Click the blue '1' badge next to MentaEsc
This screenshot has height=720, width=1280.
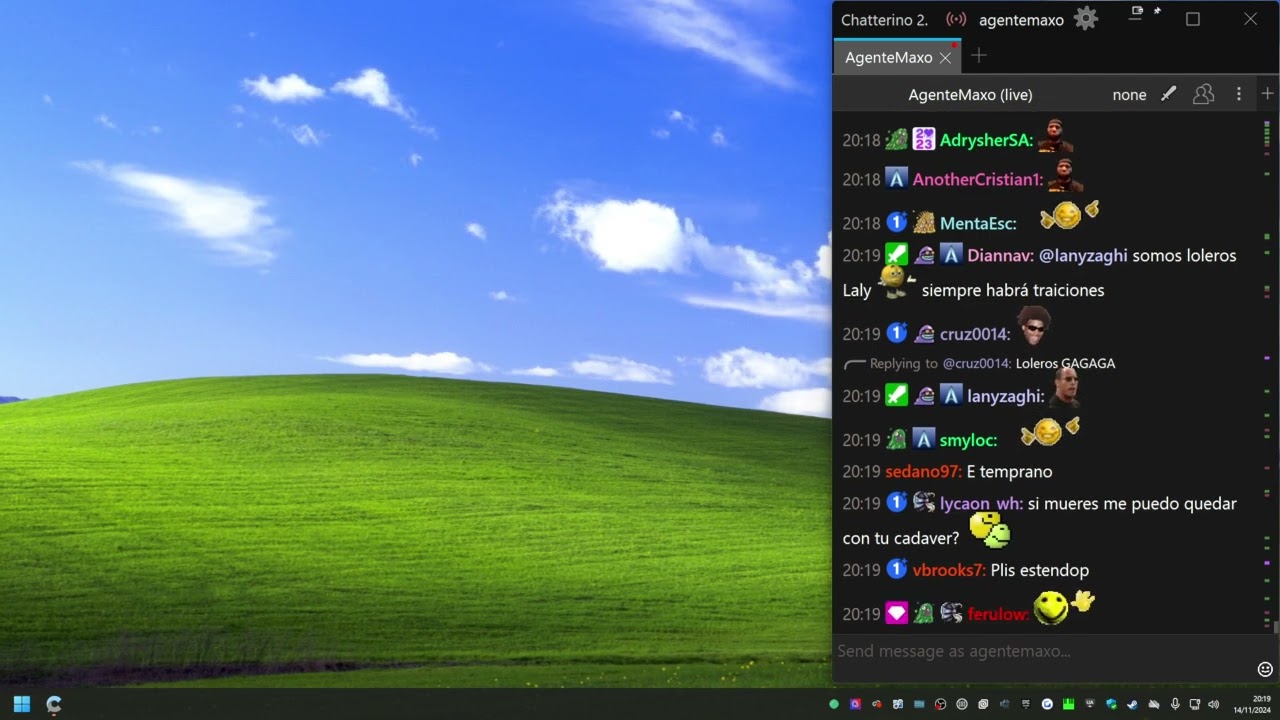(897, 224)
